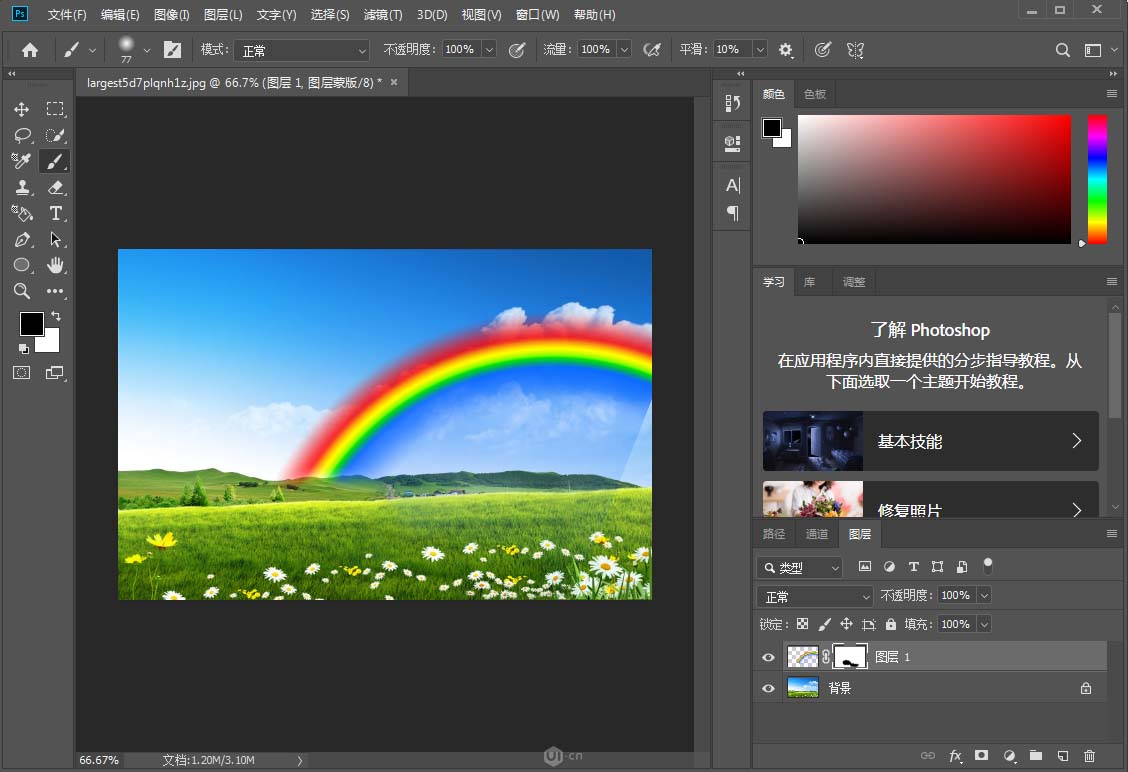Viewport: 1128px width, 772px height.
Task: Select the Horizontal Type tool
Action: click(x=55, y=213)
